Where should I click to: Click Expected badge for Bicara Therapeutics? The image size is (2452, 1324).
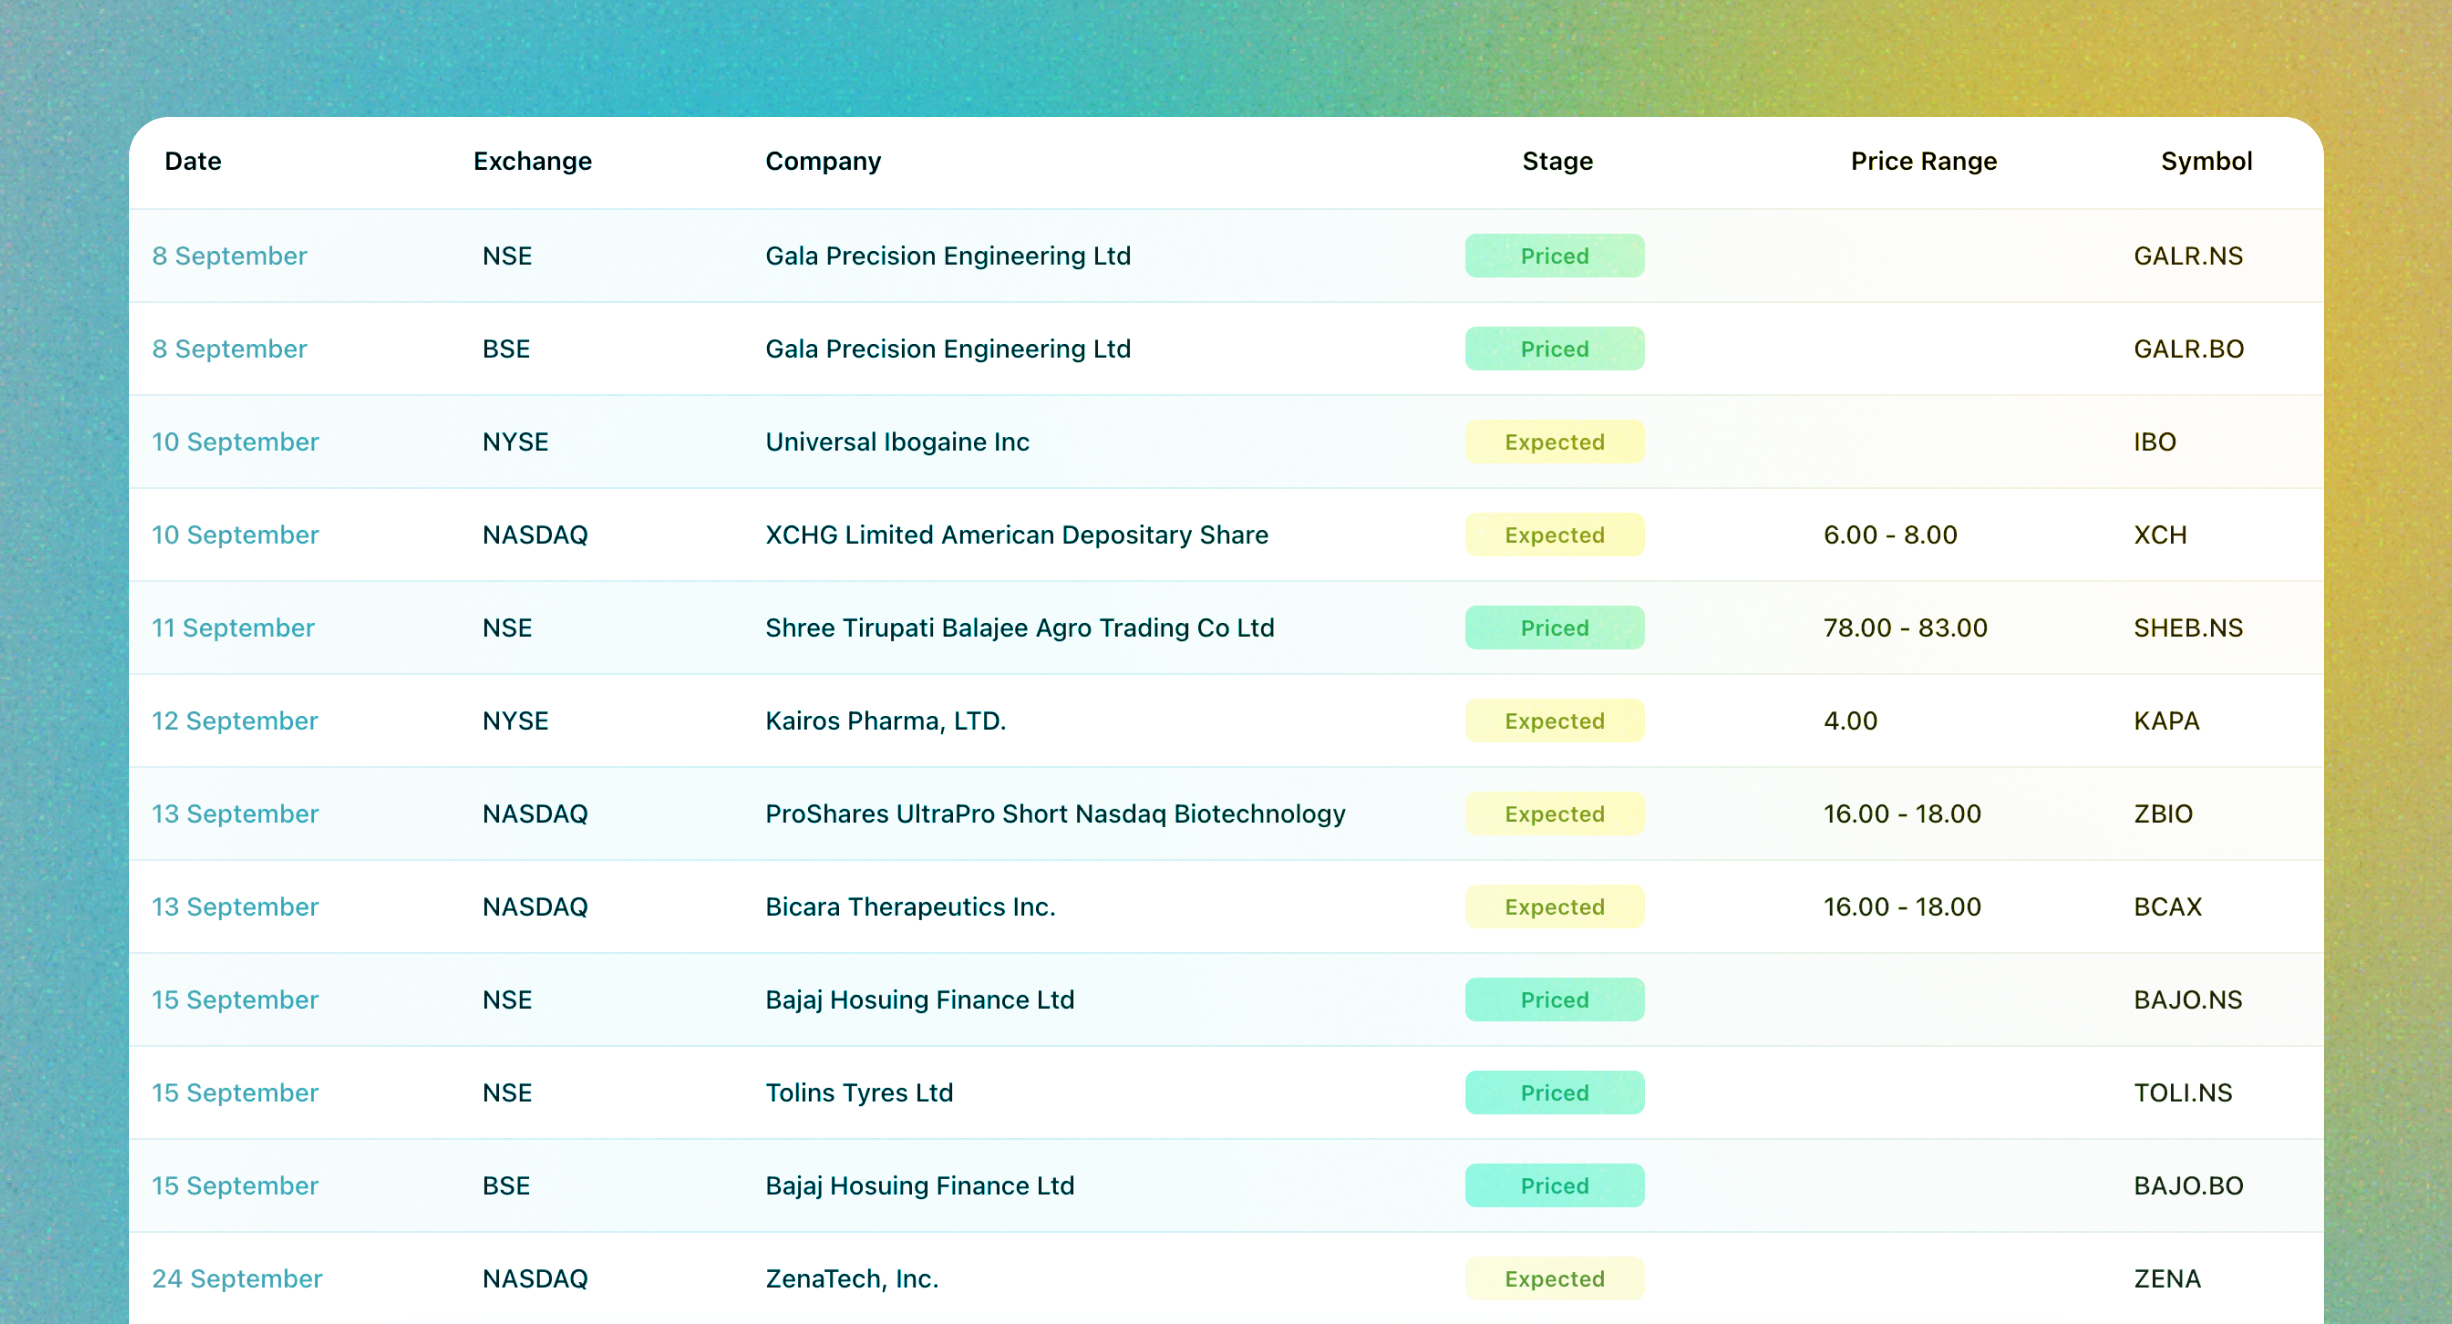pos(1554,907)
